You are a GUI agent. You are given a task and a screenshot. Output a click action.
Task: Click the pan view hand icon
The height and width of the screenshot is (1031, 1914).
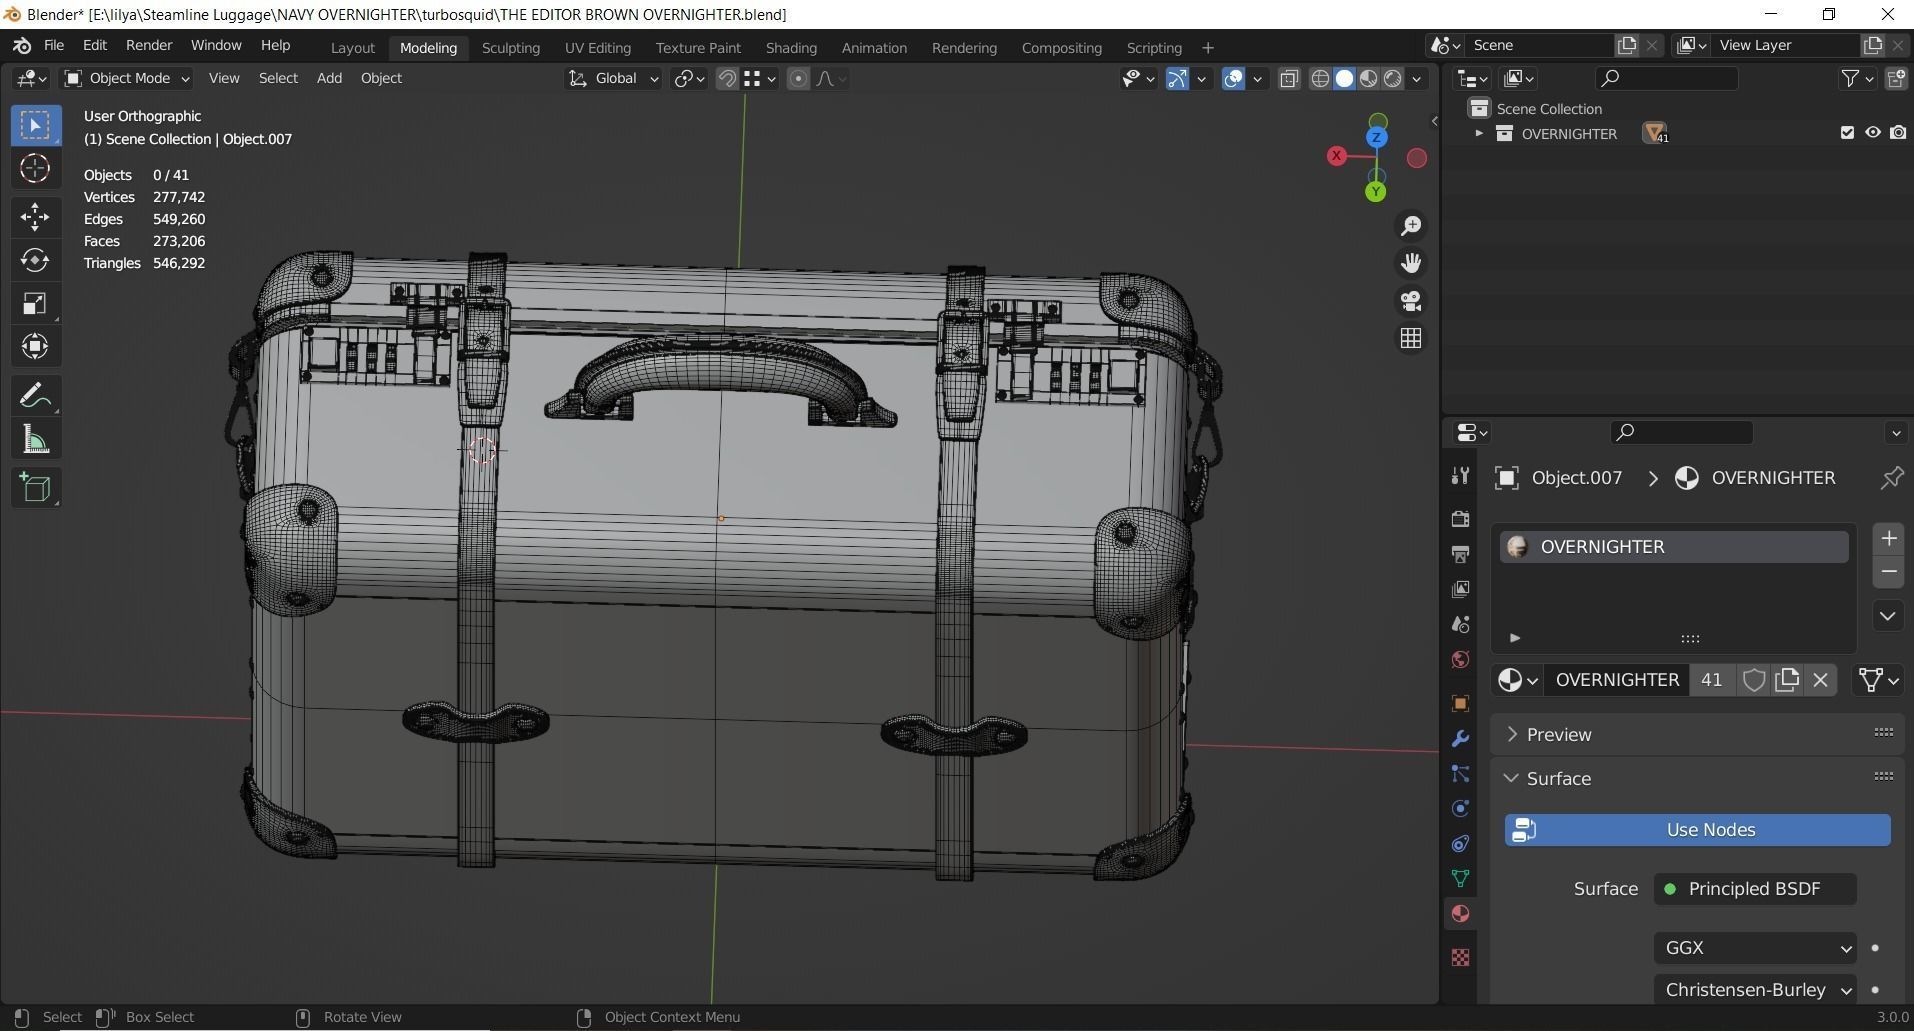click(1411, 263)
